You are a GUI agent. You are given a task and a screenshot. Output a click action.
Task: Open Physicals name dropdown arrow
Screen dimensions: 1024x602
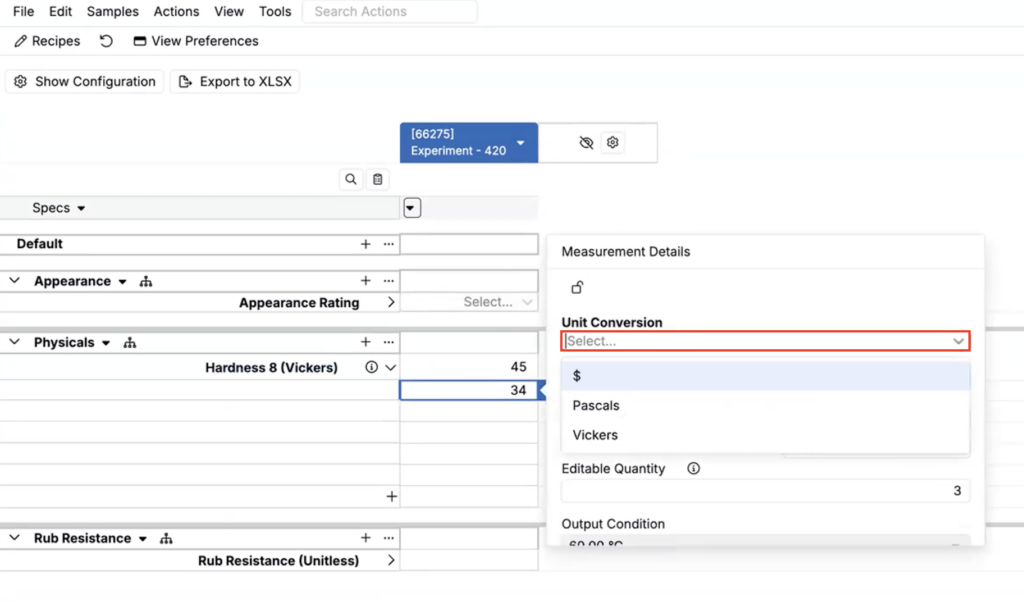106,343
